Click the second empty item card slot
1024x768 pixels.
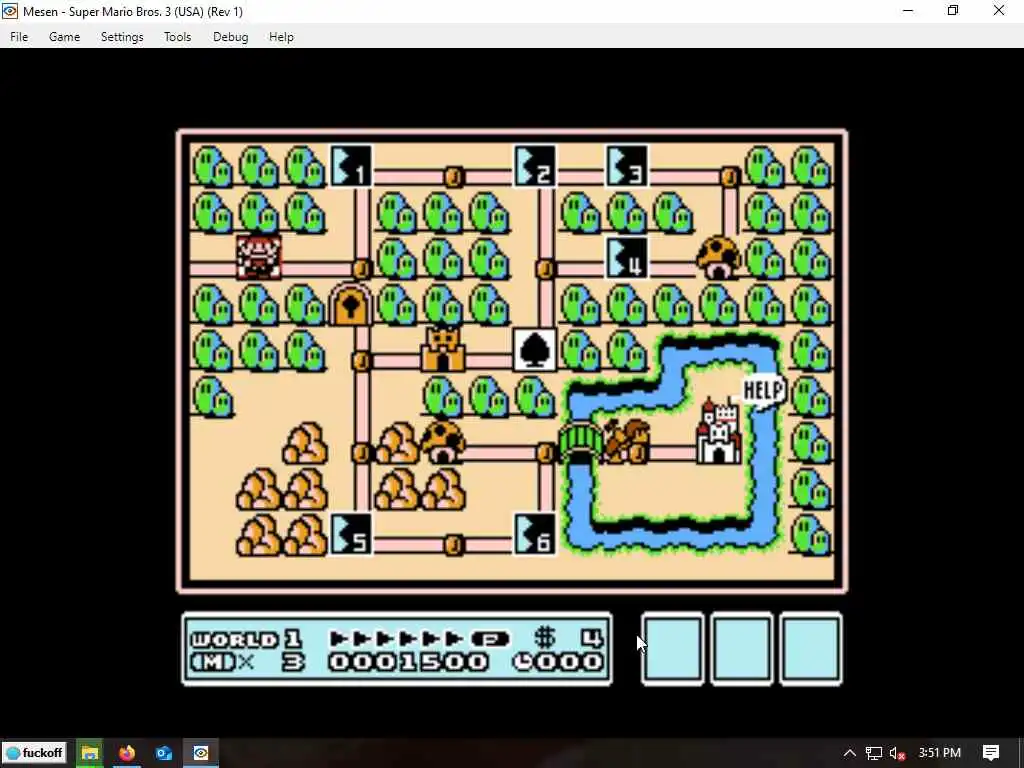click(x=742, y=649)
